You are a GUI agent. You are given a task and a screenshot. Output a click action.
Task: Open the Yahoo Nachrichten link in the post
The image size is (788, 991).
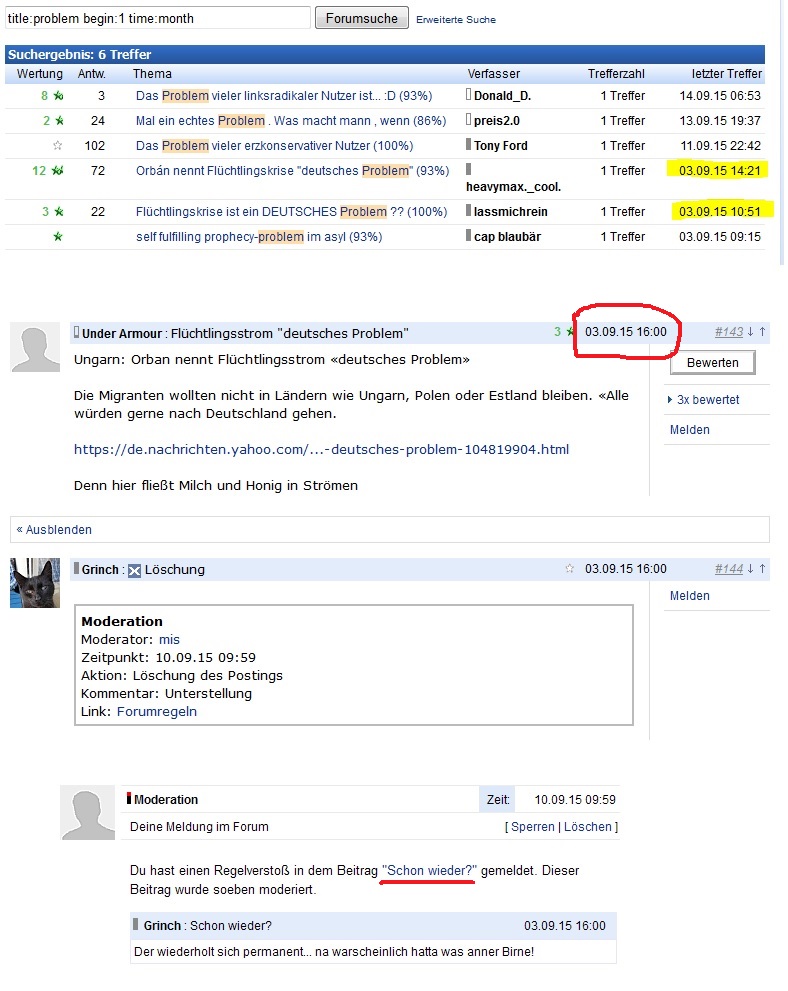[321, 450]
